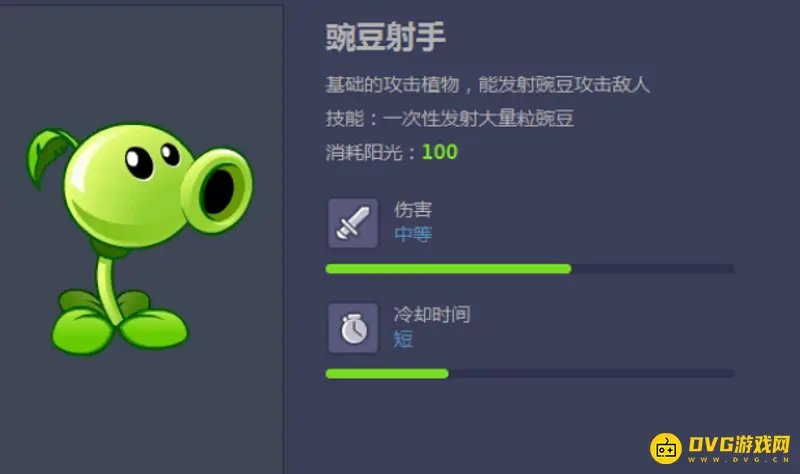Viewport: 800px width, 474px height.
Task: Click the plant description text line
Action: 488,84
